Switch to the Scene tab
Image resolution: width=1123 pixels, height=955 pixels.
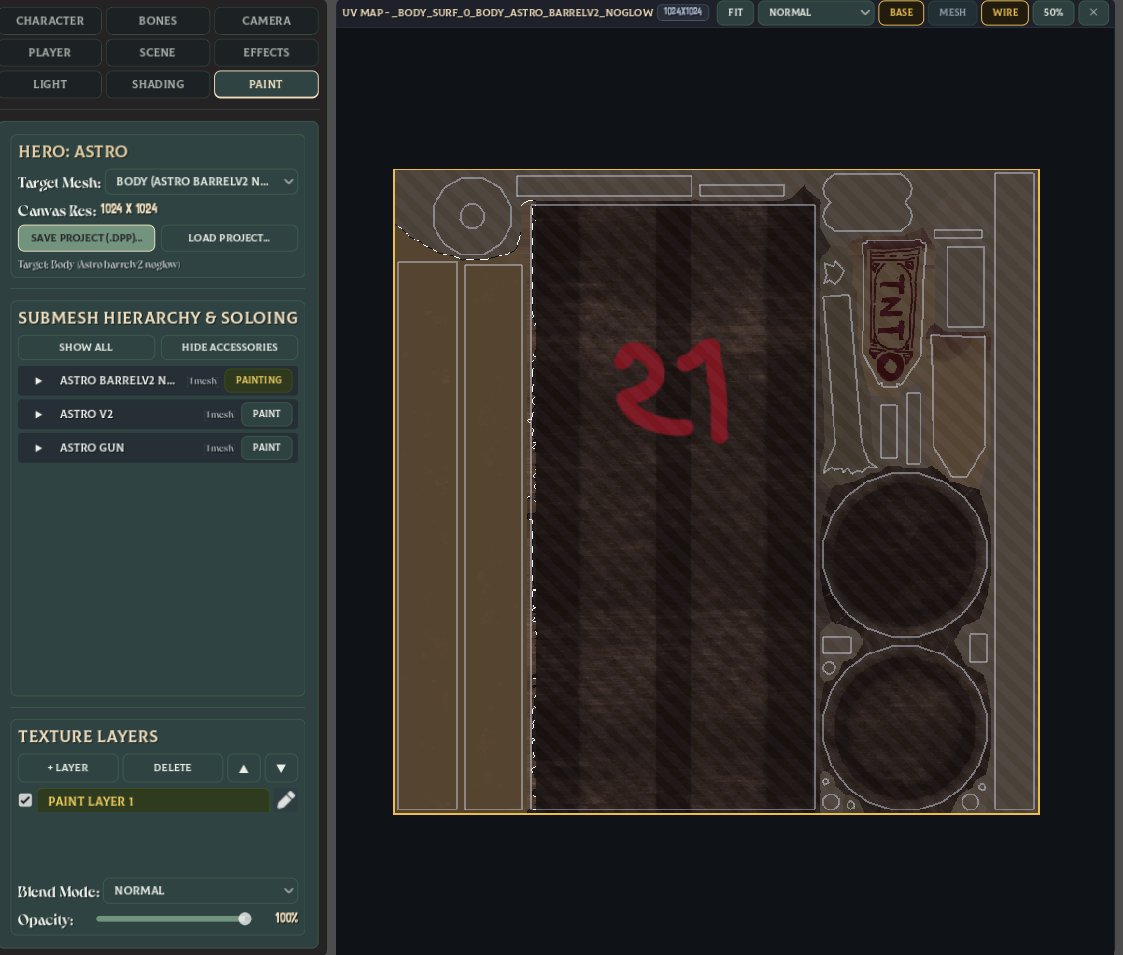click(158, 52)
